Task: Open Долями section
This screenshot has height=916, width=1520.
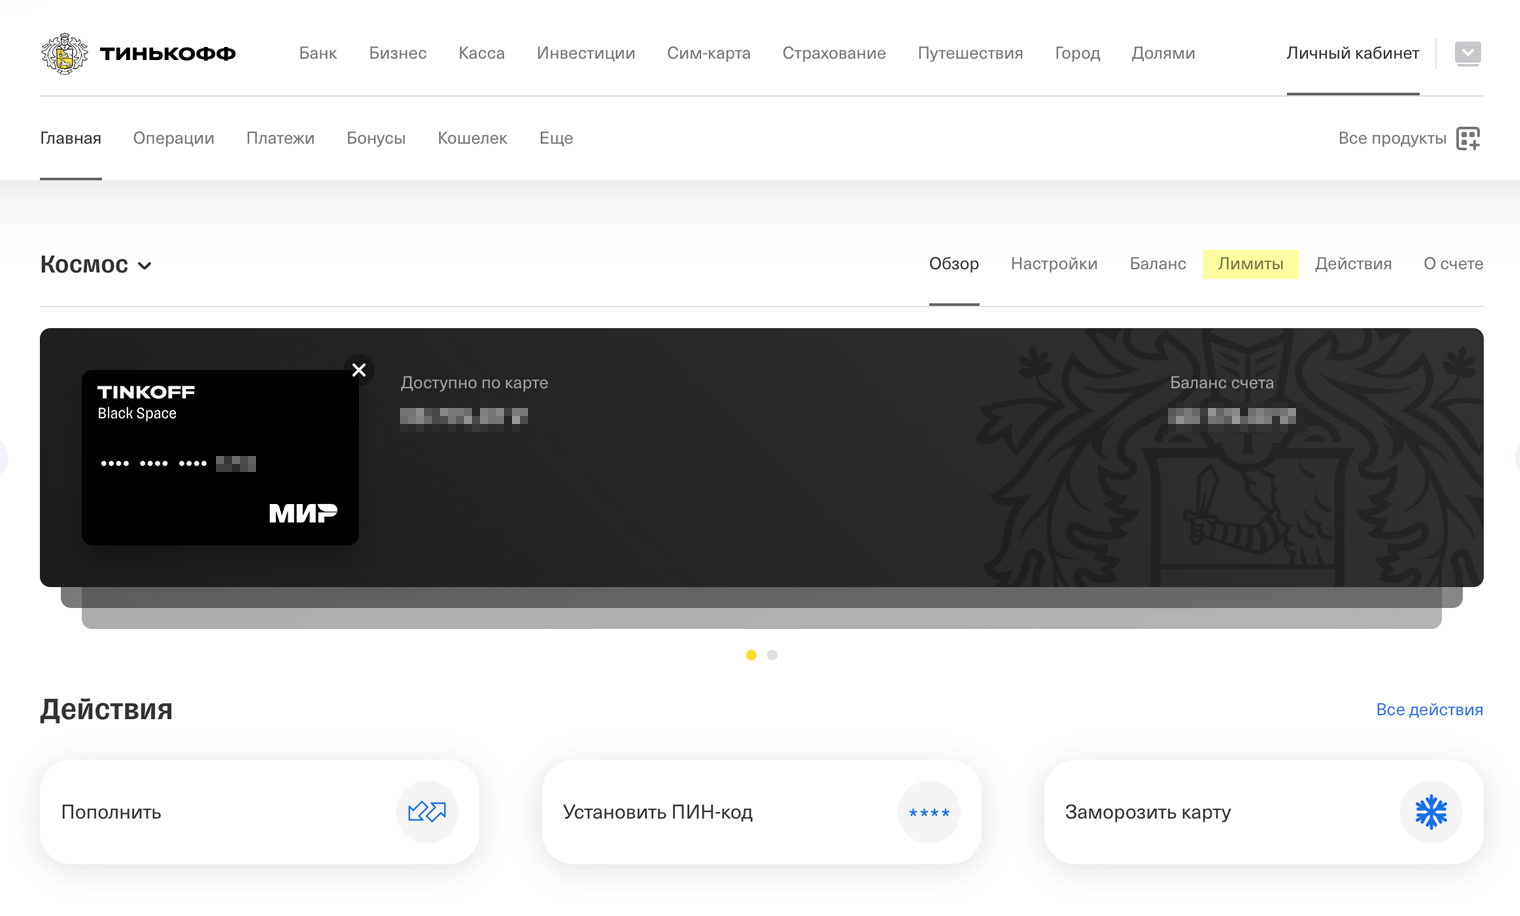Action: pyautogui.click(x=1163, y=53)
